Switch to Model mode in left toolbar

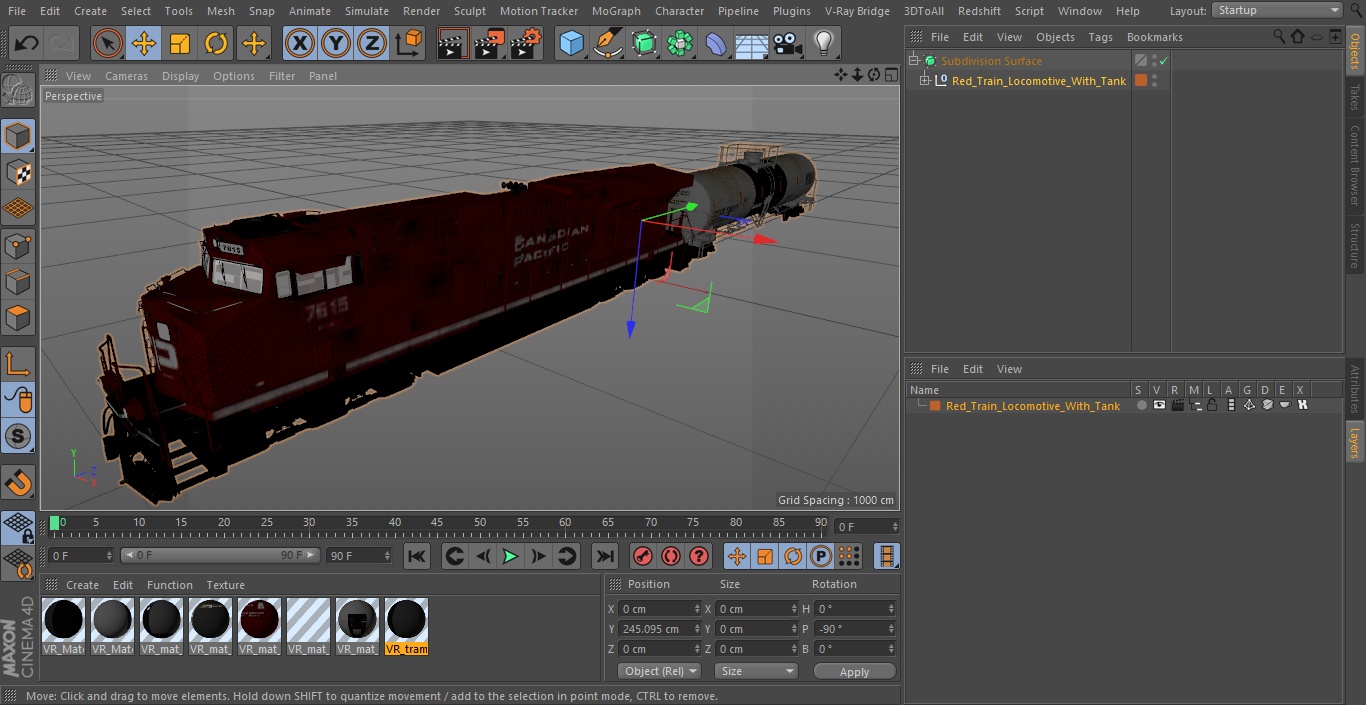pyautogui.click(x=18, y=135)
